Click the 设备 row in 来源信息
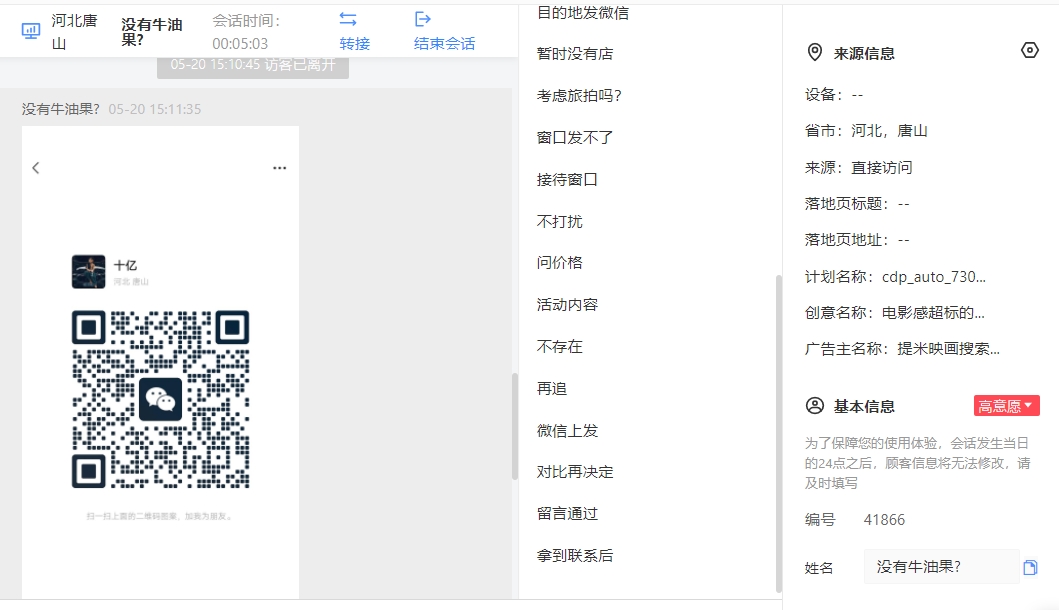Screen dimensions: 1059x610 834,95
